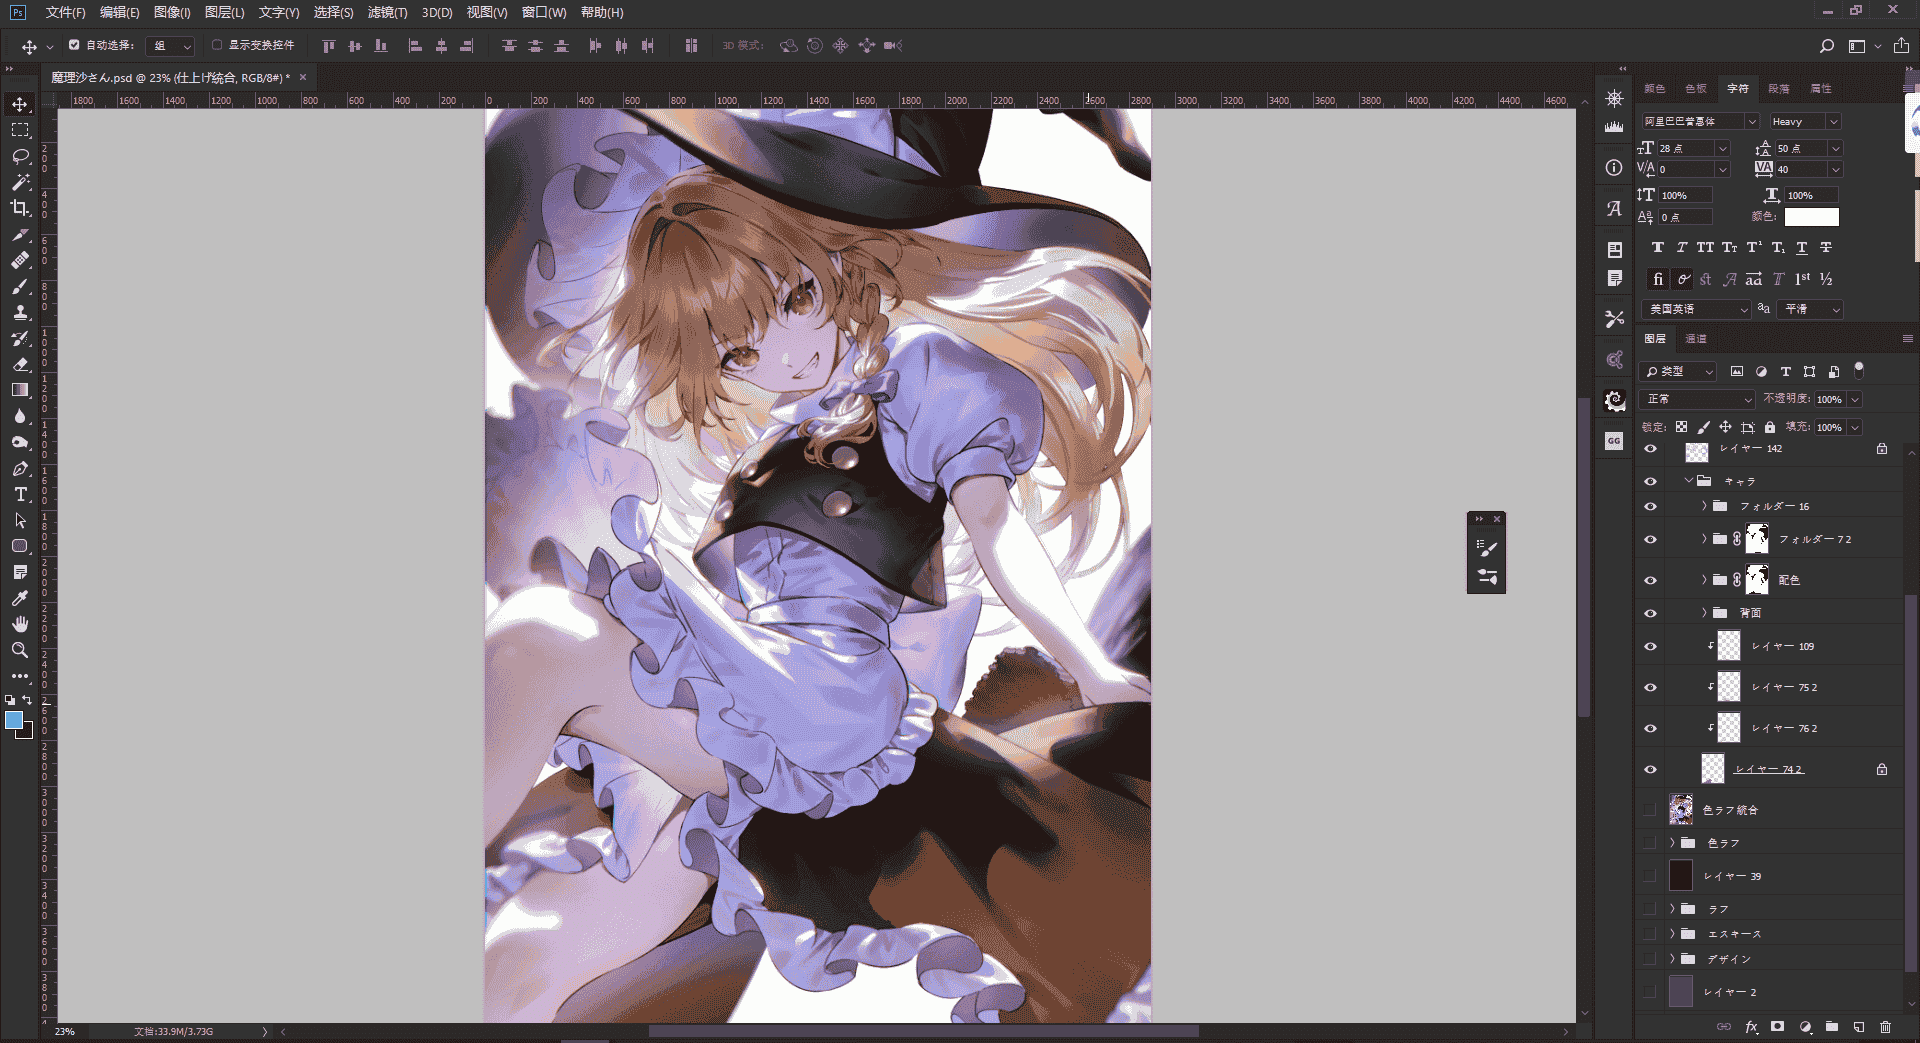Open the search icon in options bar
Viewport: 1920px width, 1043px height.
pyautogui.click(x=1827, y=46)
